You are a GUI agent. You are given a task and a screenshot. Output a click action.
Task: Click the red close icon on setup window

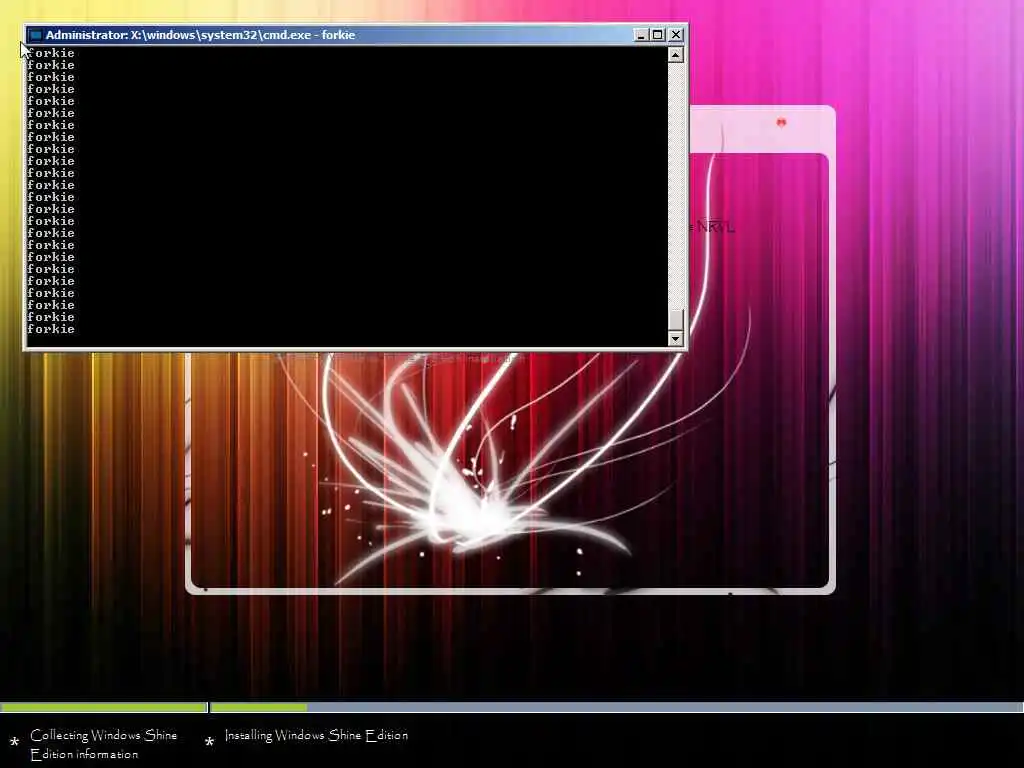click(x=781, y=122)
